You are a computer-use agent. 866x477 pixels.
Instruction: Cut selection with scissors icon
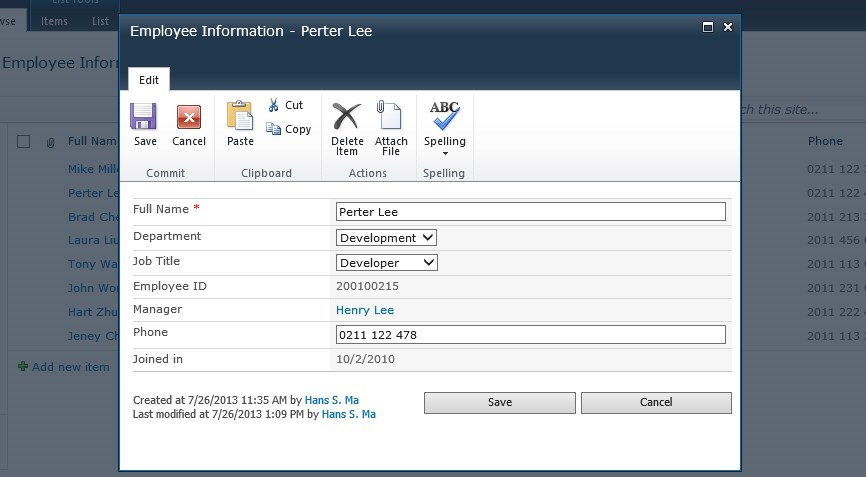(x=273, y=105)
